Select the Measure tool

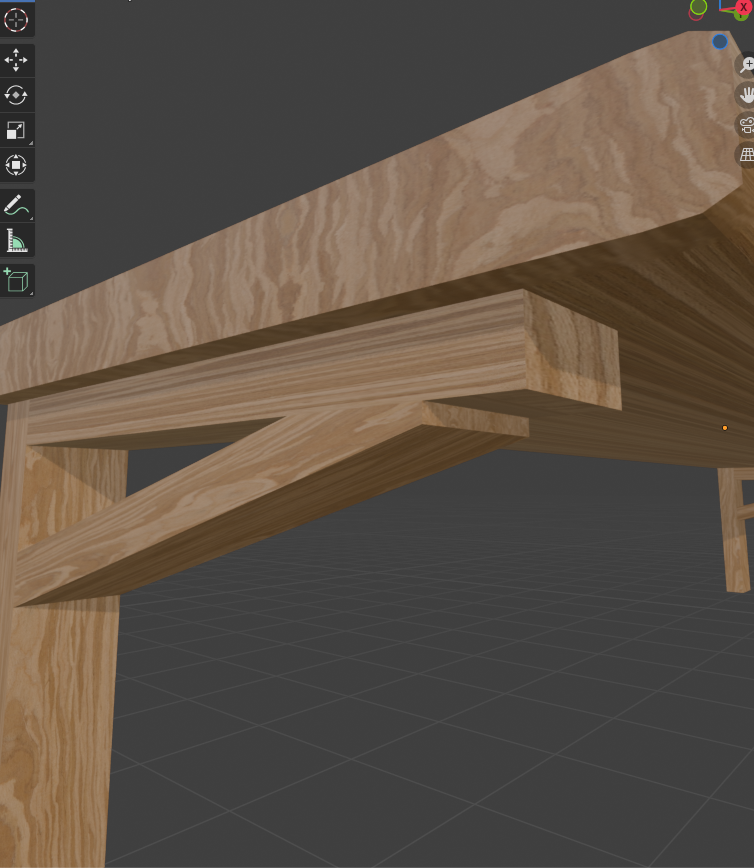[16, 240]
